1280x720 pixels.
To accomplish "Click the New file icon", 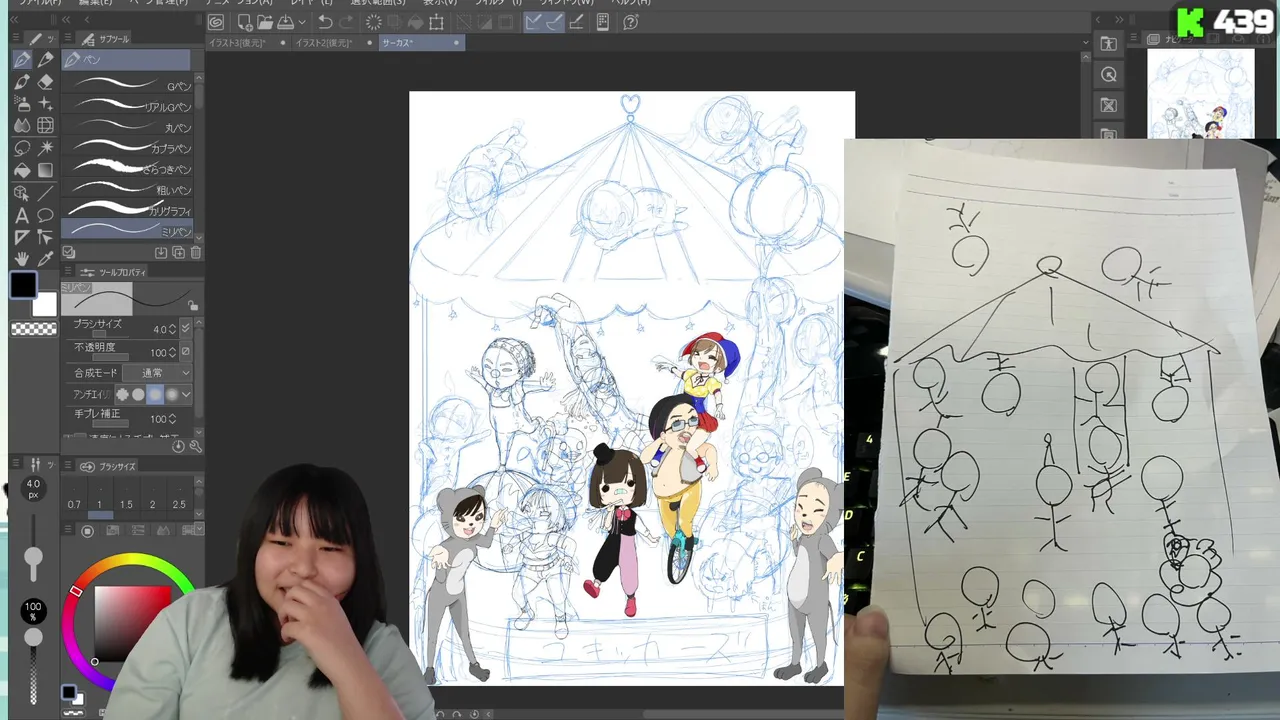I will [x=245, y=22].
